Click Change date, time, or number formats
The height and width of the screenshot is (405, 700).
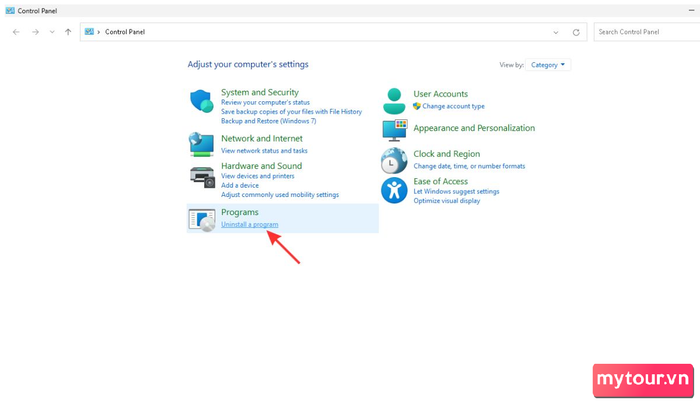tap(469, 166)
